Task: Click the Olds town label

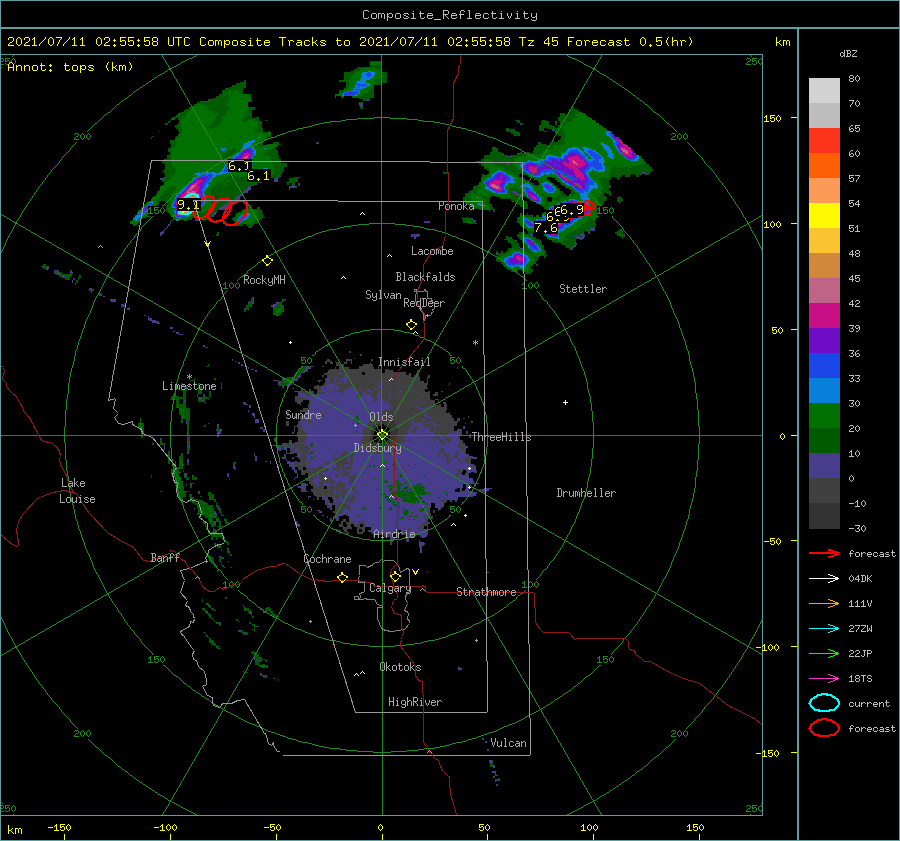Action: pyautogui.click(x=381, y=417)
